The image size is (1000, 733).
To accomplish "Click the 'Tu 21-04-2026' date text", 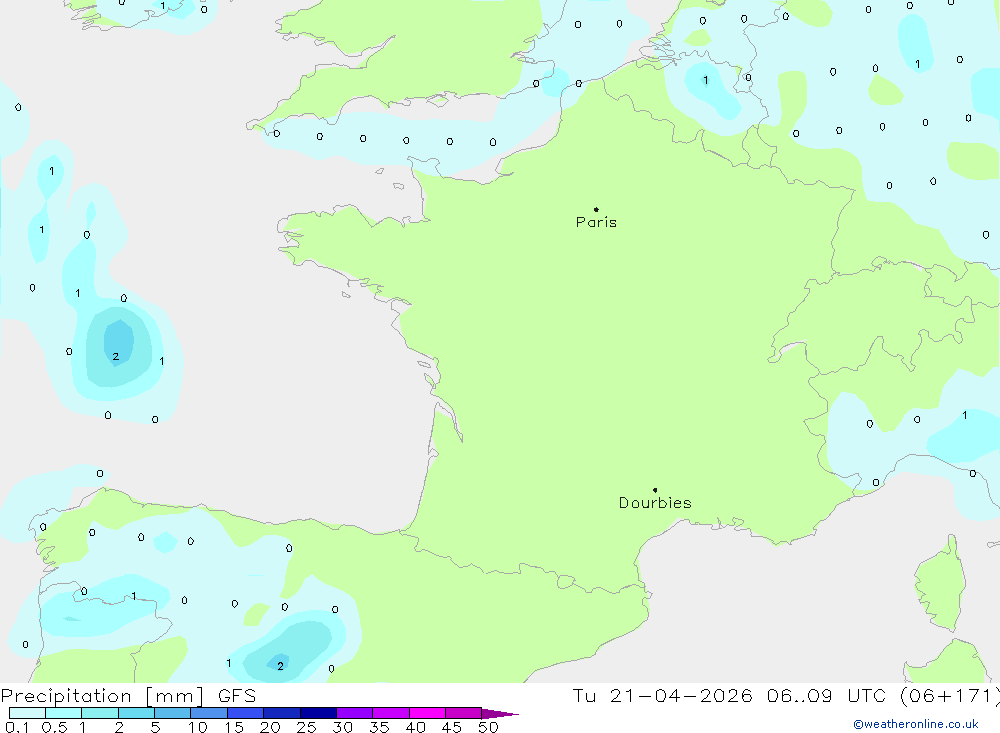I will 662,695.
